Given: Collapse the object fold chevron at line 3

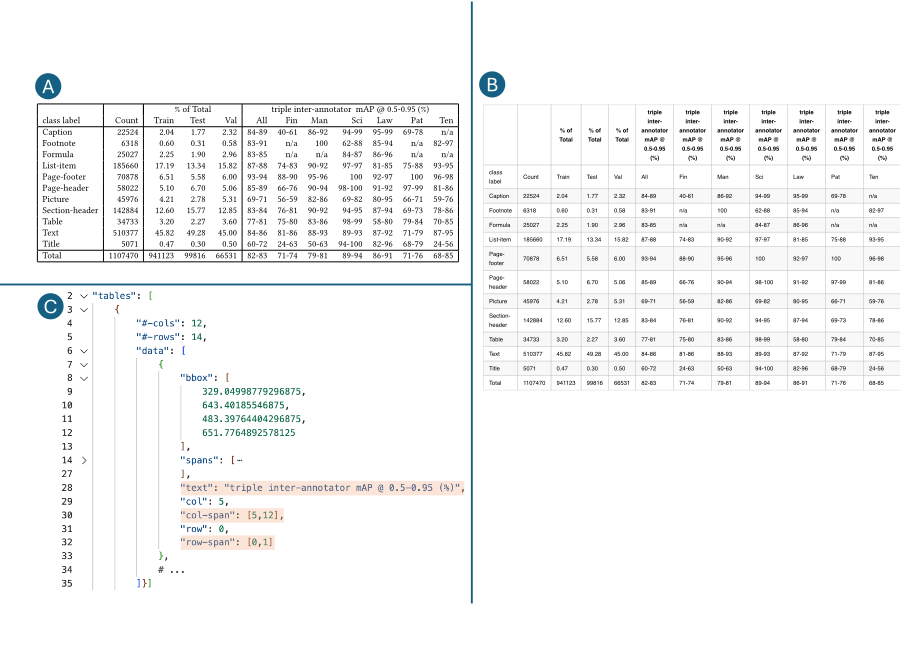Looking at the screenshot, I should point(84,310).
